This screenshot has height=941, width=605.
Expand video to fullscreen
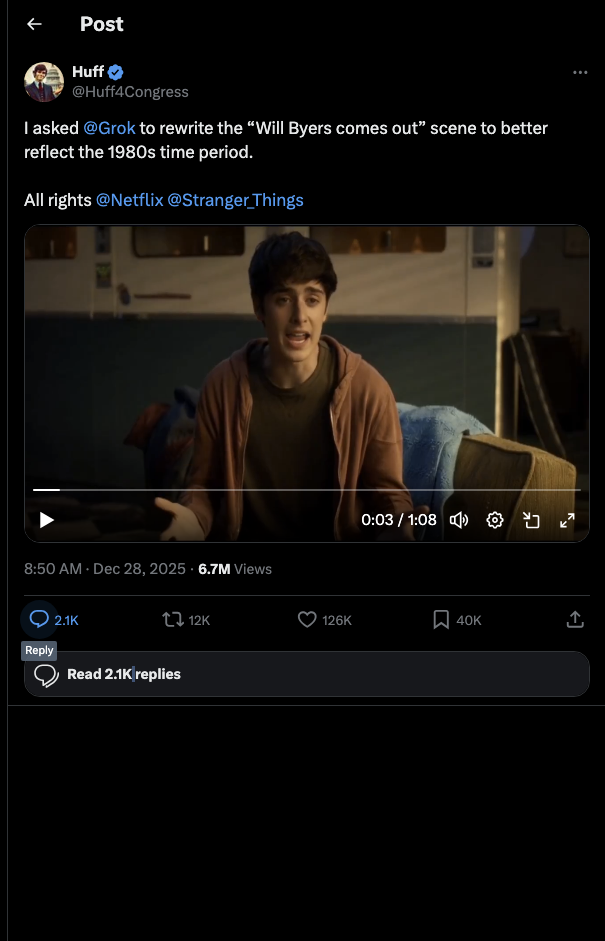(567, 520)
